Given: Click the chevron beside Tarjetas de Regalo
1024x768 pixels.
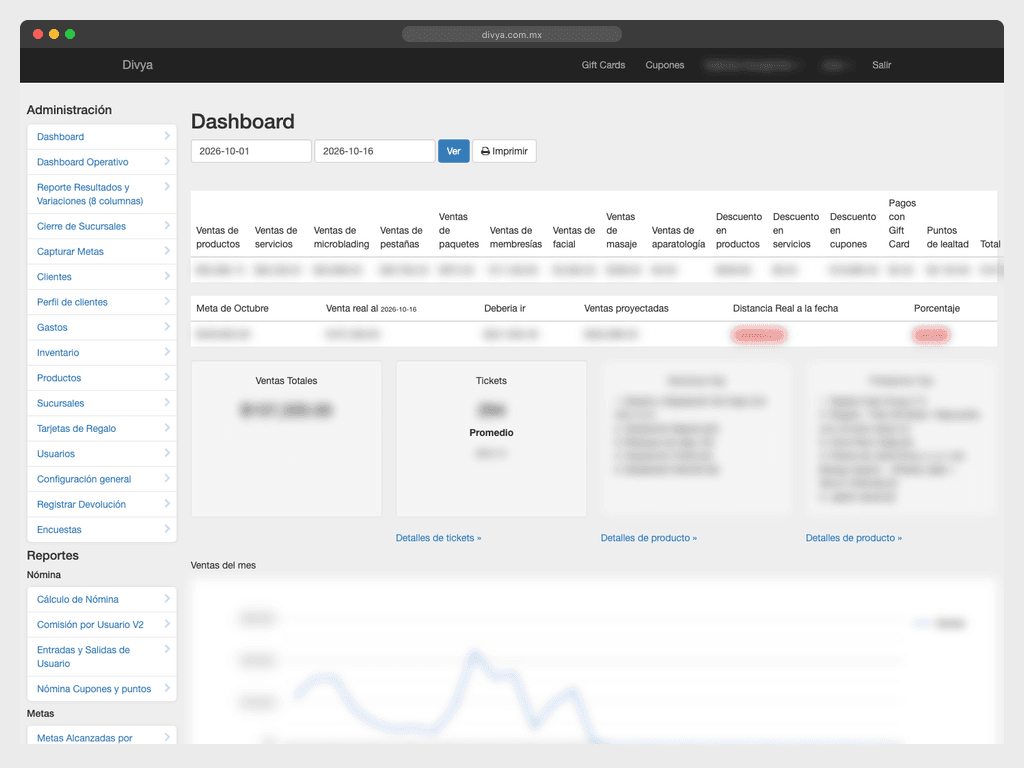Looking at the screenshot, I should 167,428.
